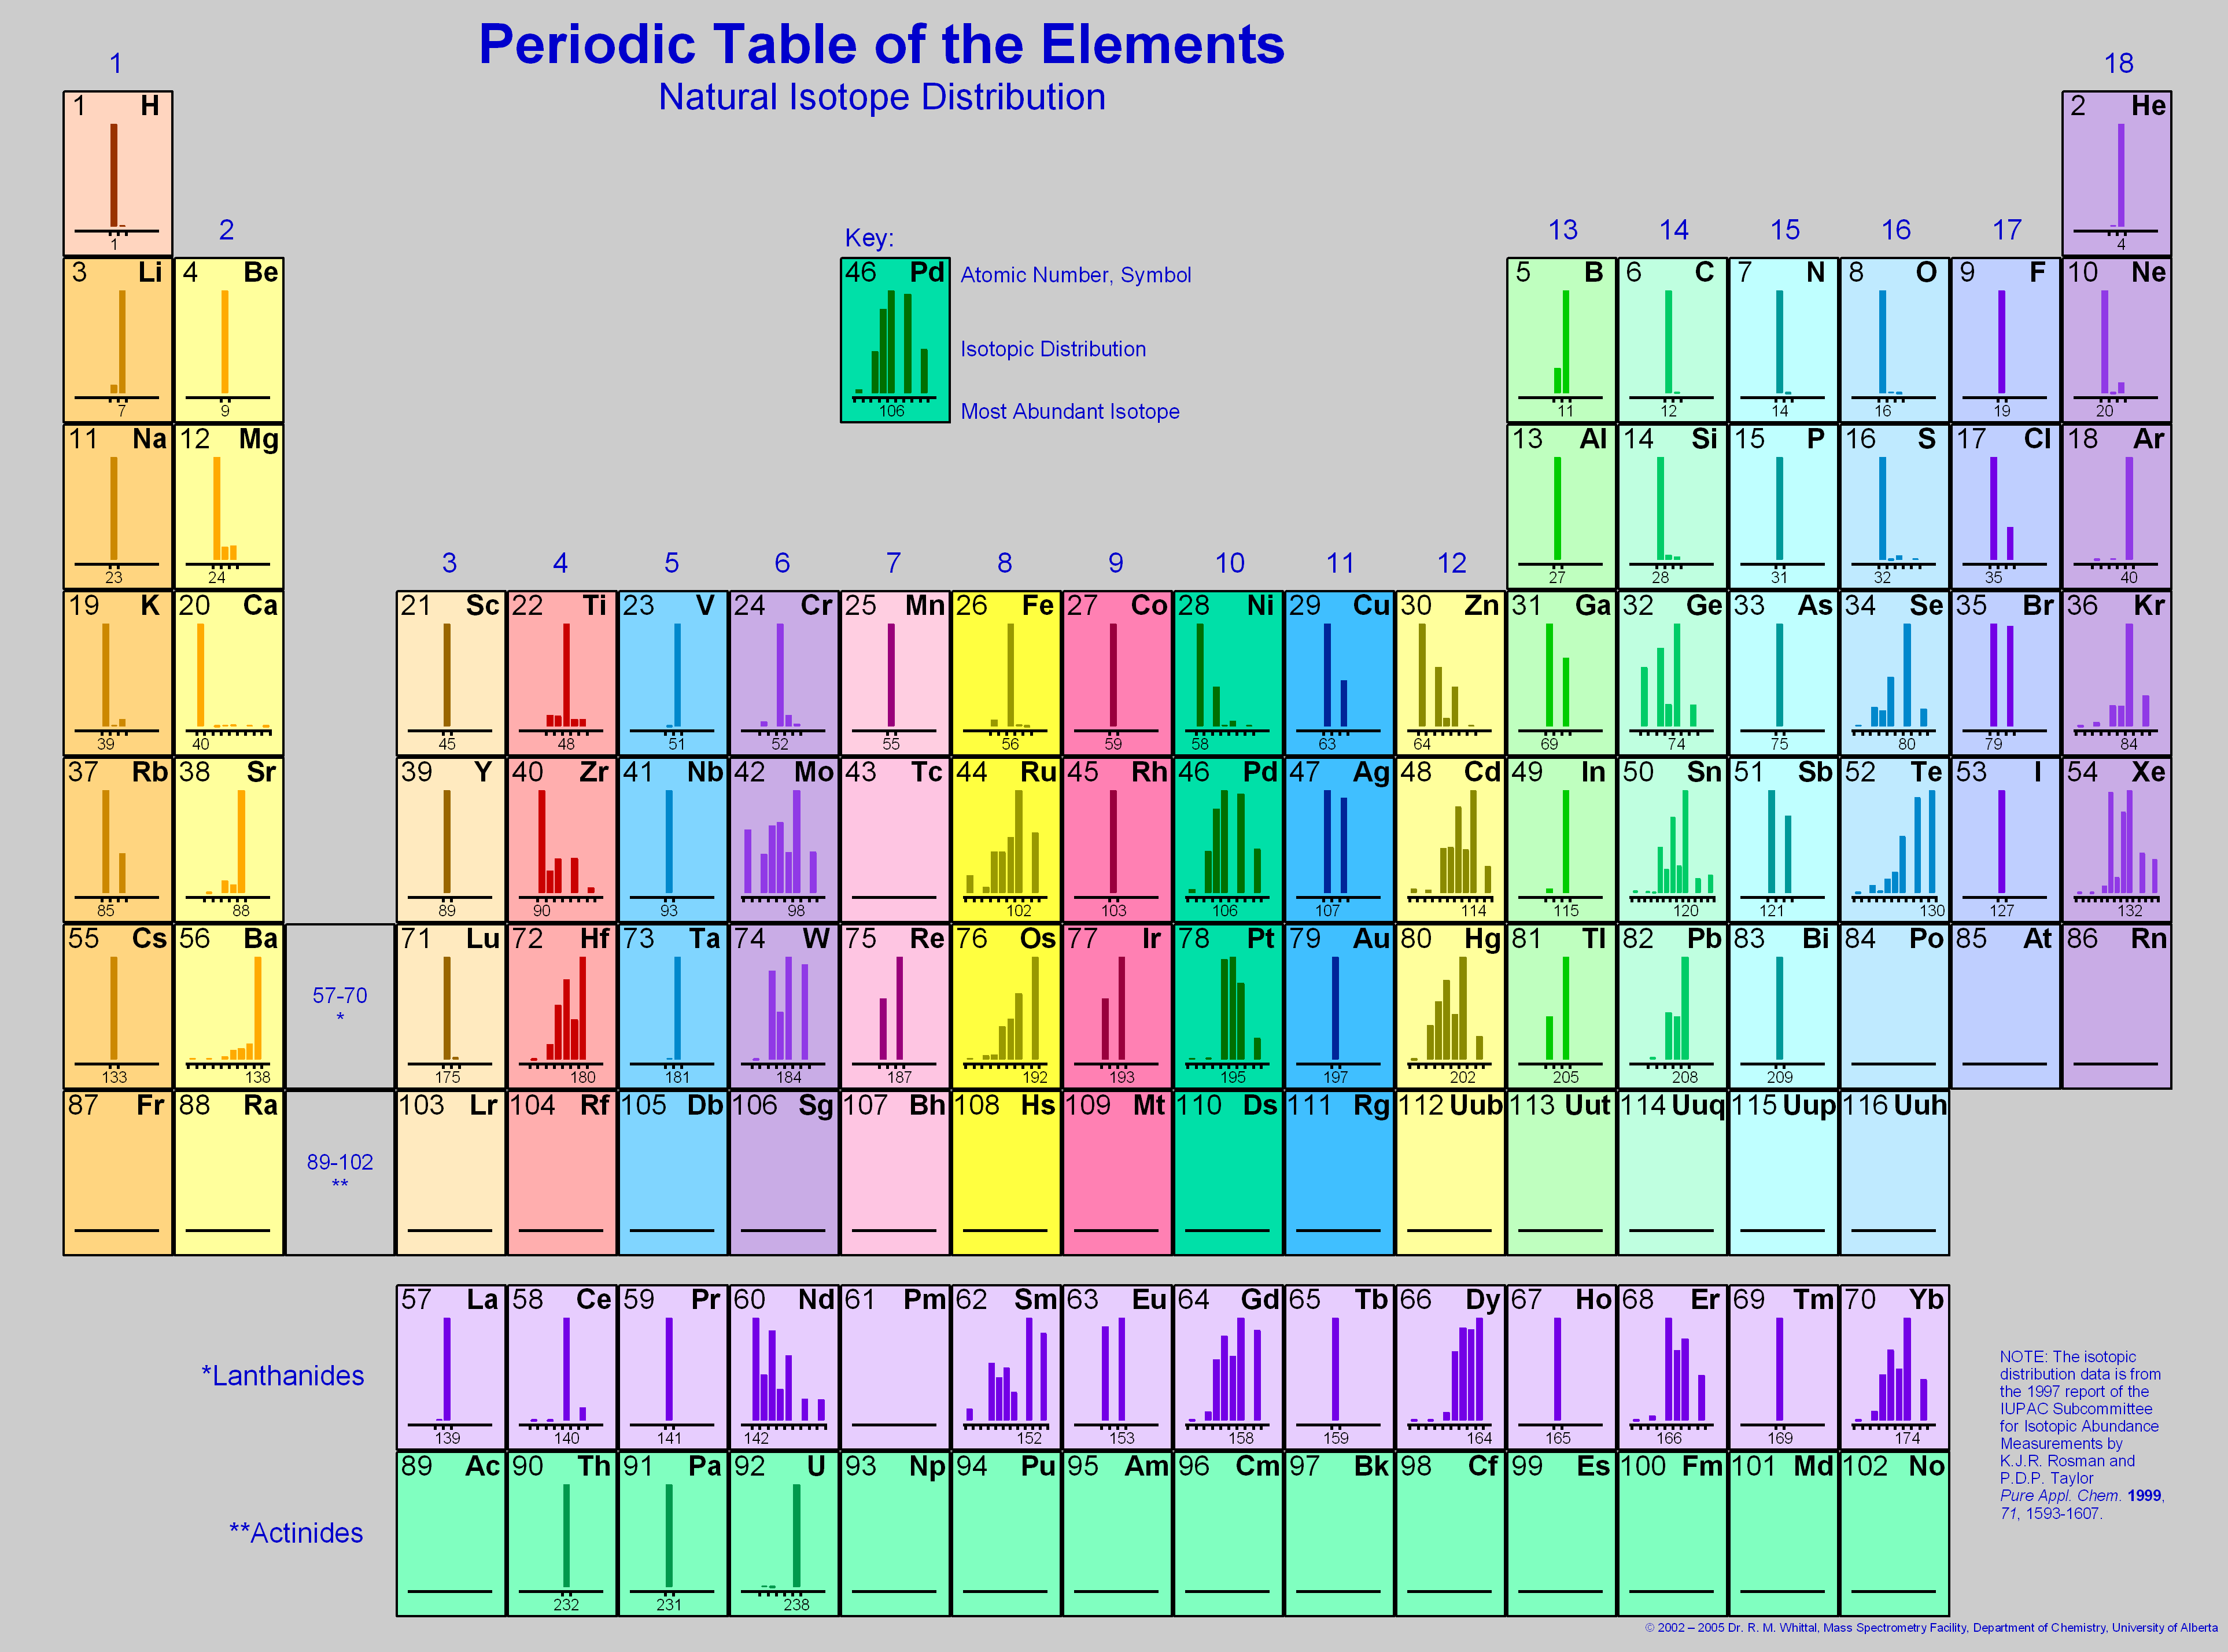Click group number 8 header
Image resolution: width=2228 pixels, height=1652 pixels.
click(x=1005, y=563)
